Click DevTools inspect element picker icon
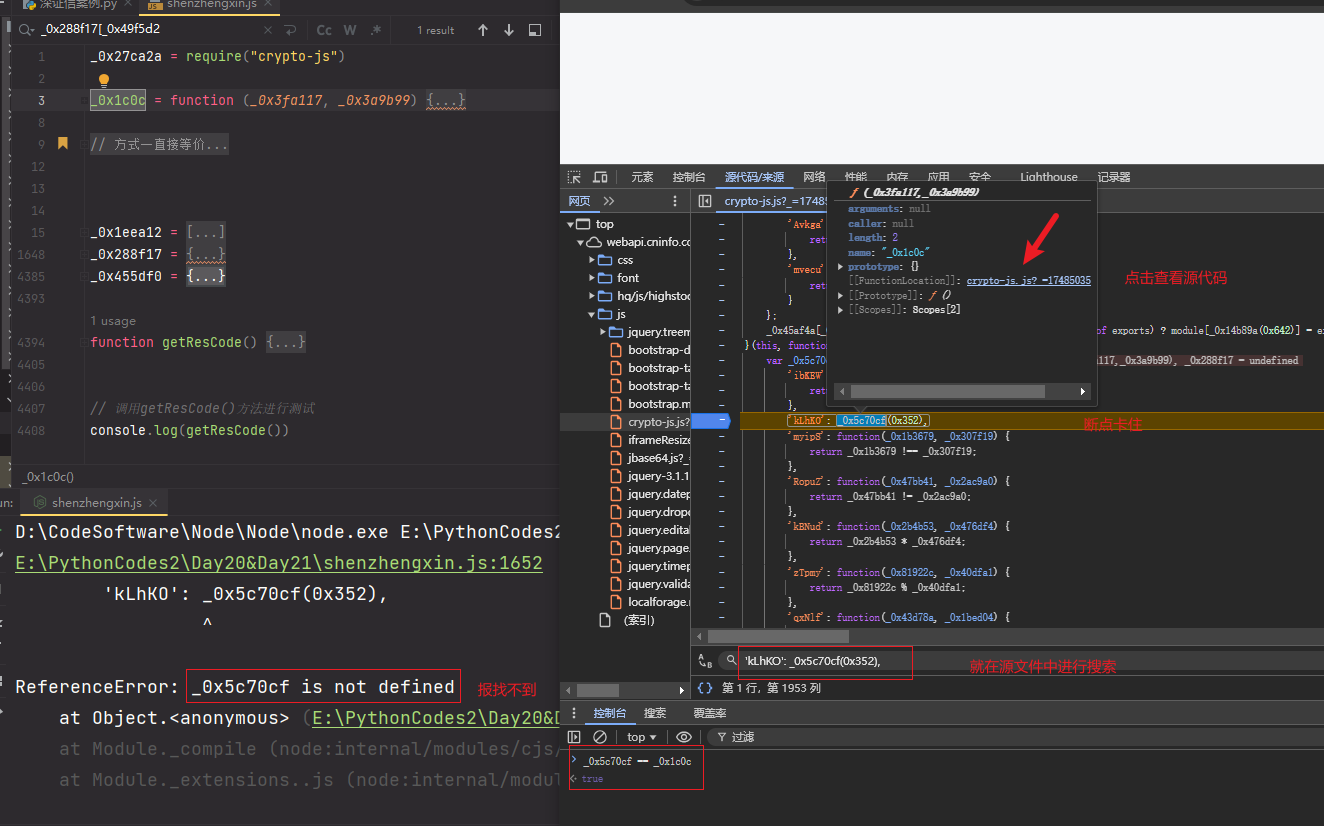The width and height of the screenshot is (1324, 826). click(x=574, y=177)
